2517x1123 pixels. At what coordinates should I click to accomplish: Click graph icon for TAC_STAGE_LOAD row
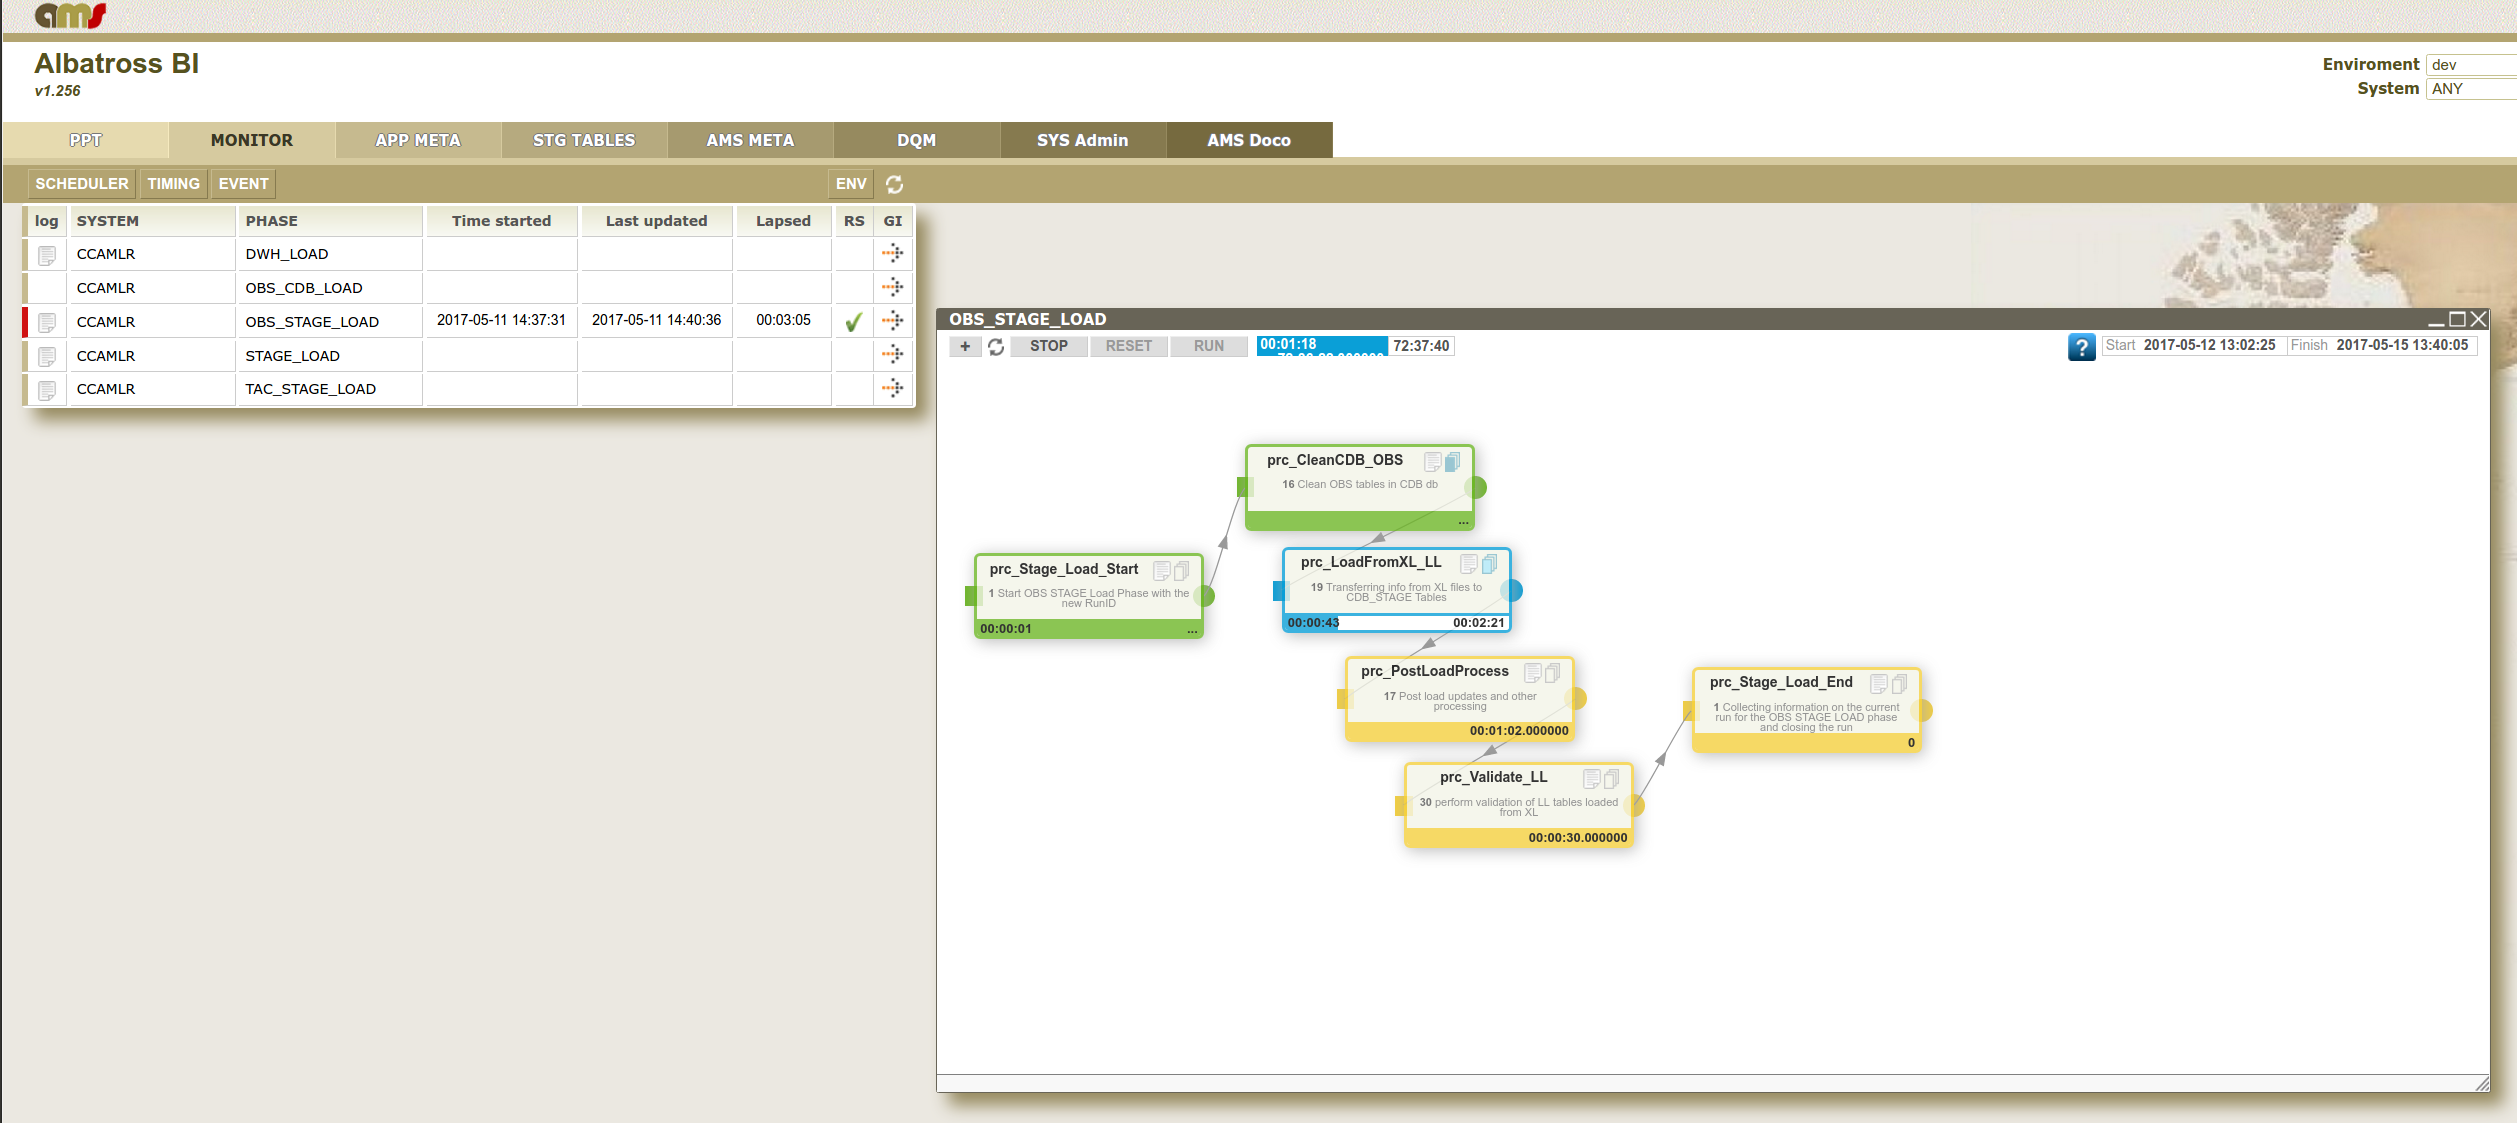click(893, 389)
